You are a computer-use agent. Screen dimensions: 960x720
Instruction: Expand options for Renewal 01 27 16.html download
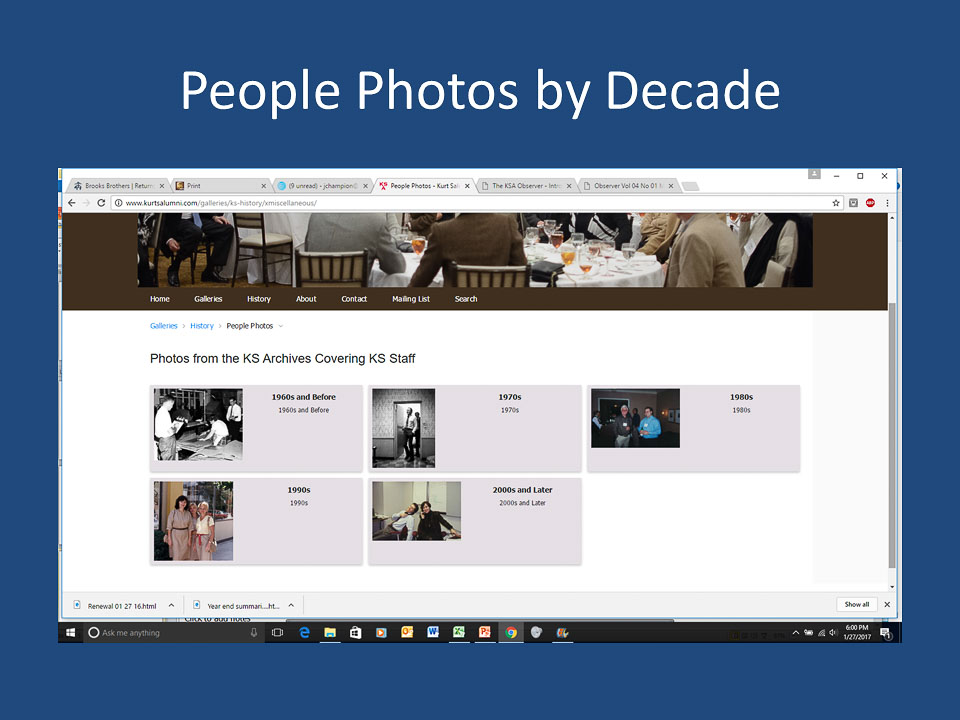pyautogui.click(x=171, y=605)
